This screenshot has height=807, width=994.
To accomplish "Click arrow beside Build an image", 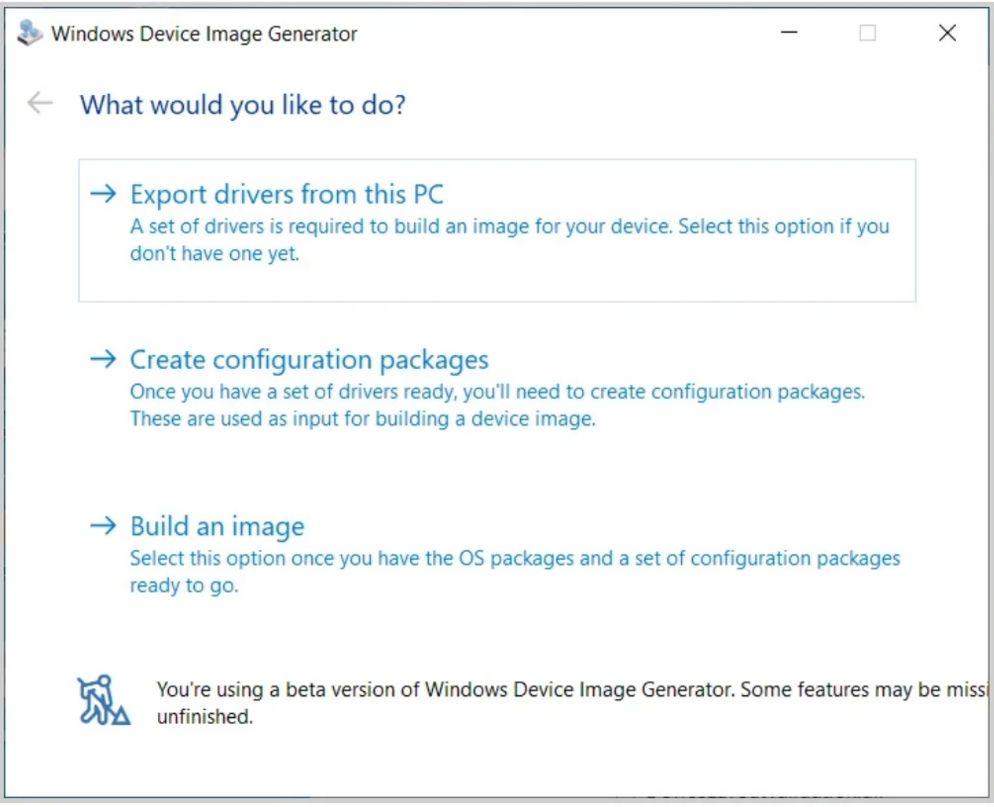I will point(103,525).
